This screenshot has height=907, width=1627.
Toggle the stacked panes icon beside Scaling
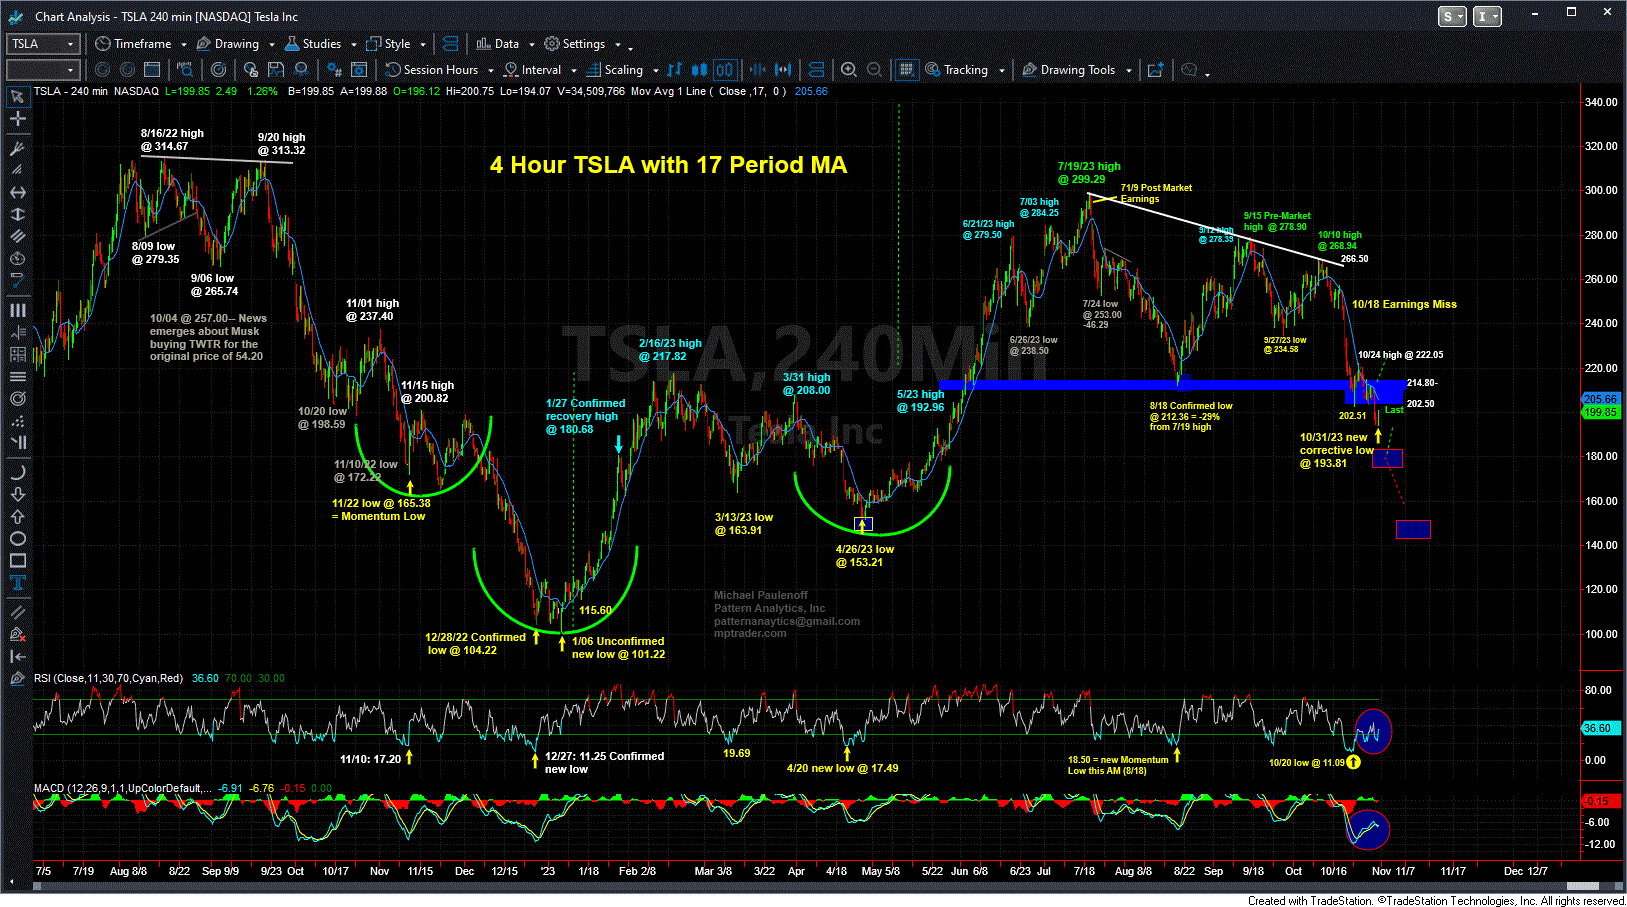816,70
